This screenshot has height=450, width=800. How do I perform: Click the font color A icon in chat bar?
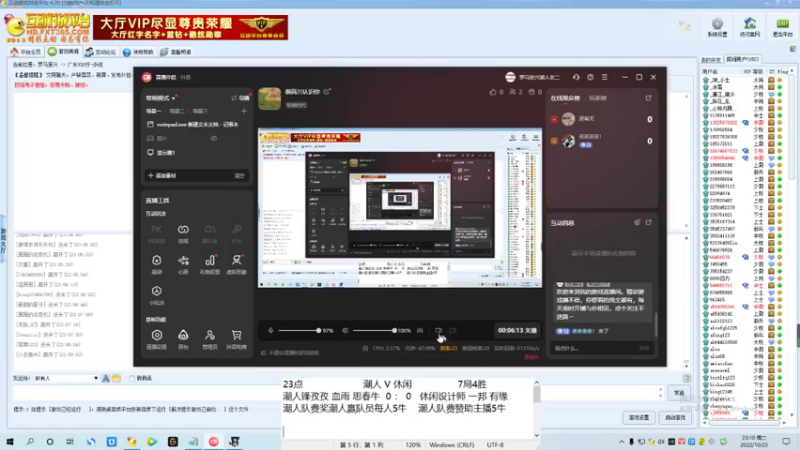(106, 378)
